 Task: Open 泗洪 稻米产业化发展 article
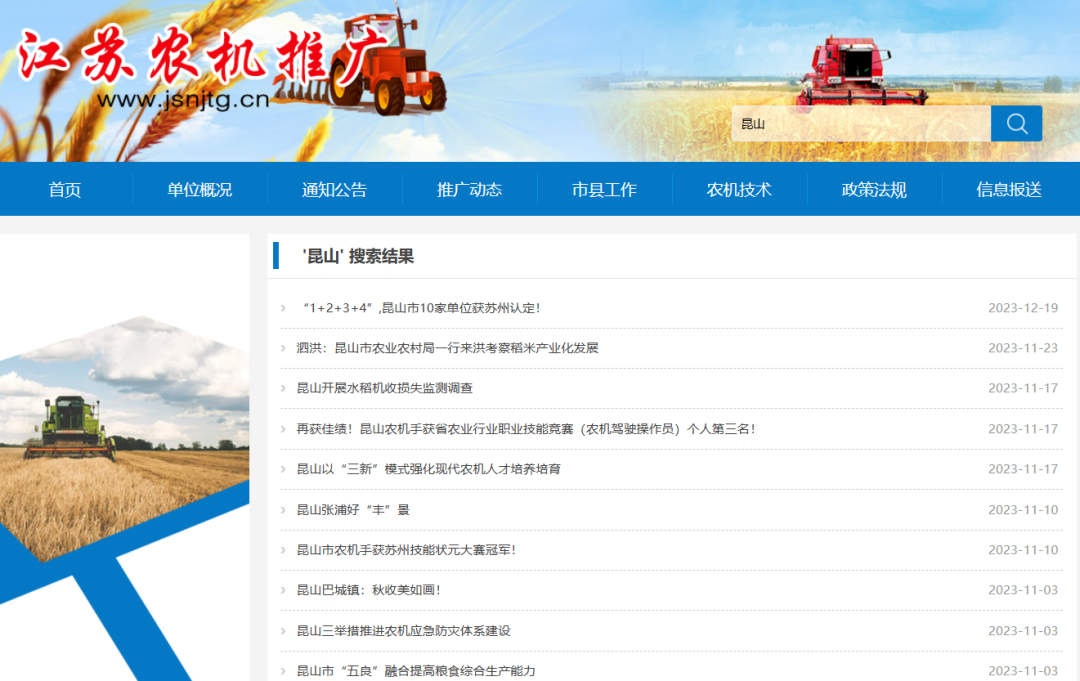coord(447,348)
